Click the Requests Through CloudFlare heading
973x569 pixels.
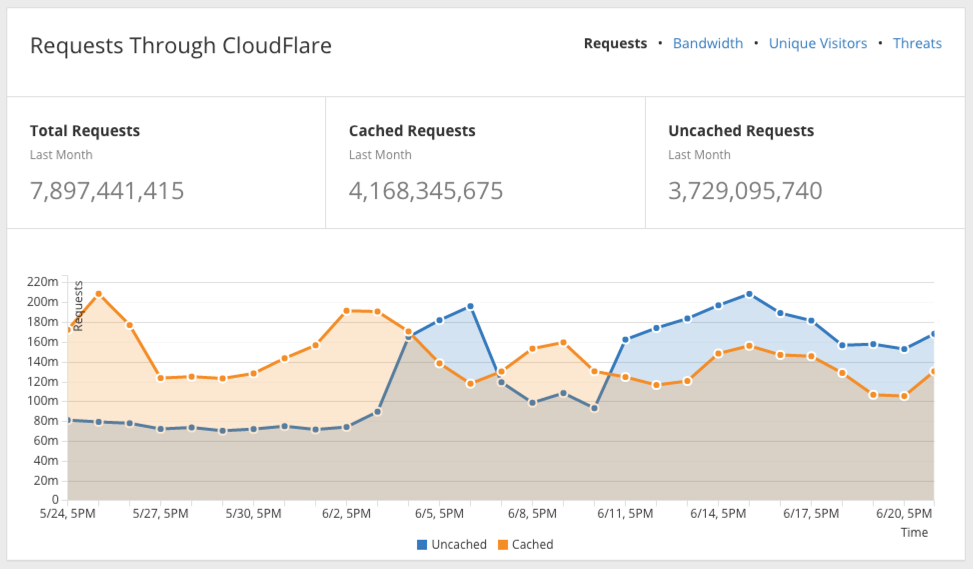click(x=181, y=46)
